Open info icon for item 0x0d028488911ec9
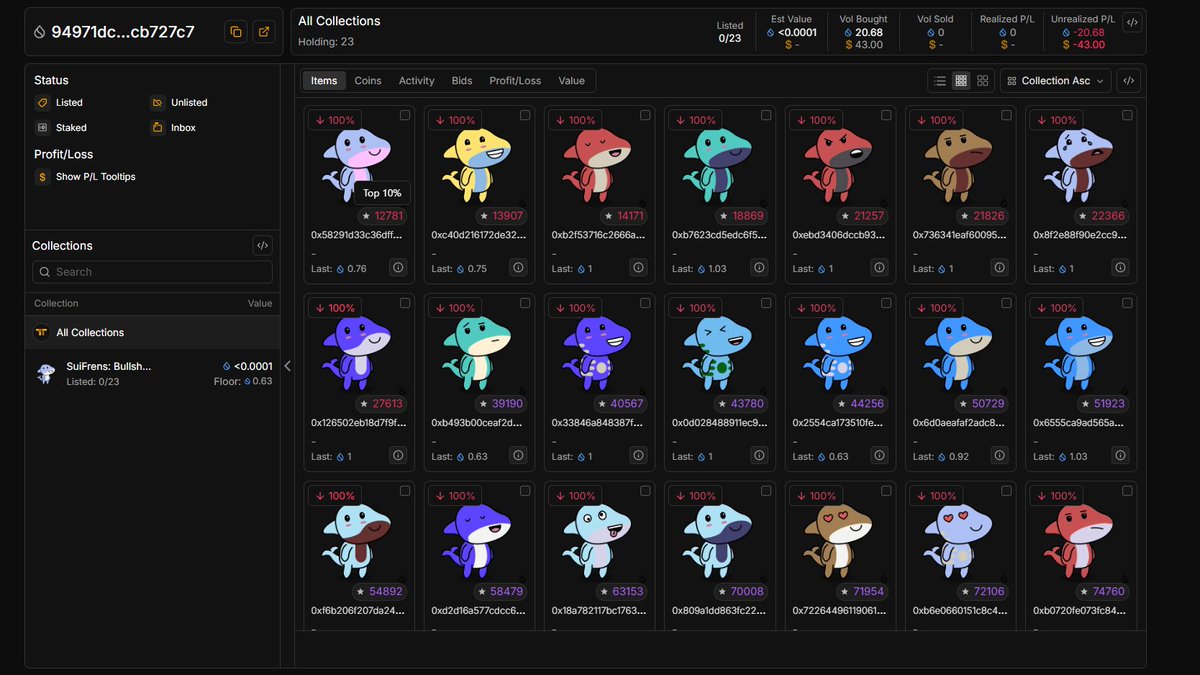Image resolution: width=1200 pixels, height=675 pixels. (x=759, y=456)
